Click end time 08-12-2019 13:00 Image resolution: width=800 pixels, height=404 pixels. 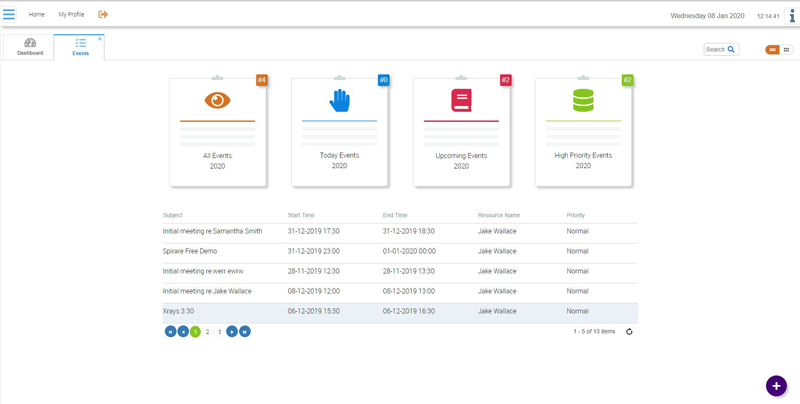pyautogui.click(x=409, y=291)
